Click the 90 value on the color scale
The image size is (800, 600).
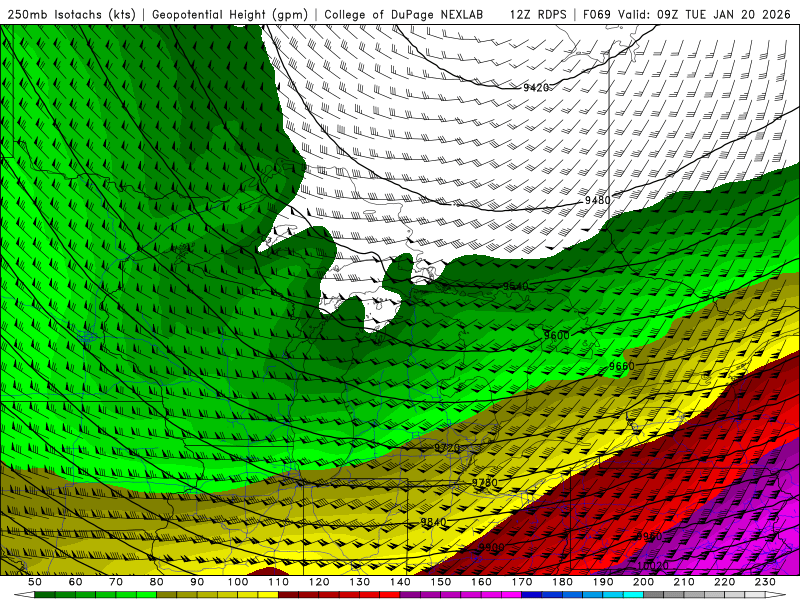click(197, 582)
